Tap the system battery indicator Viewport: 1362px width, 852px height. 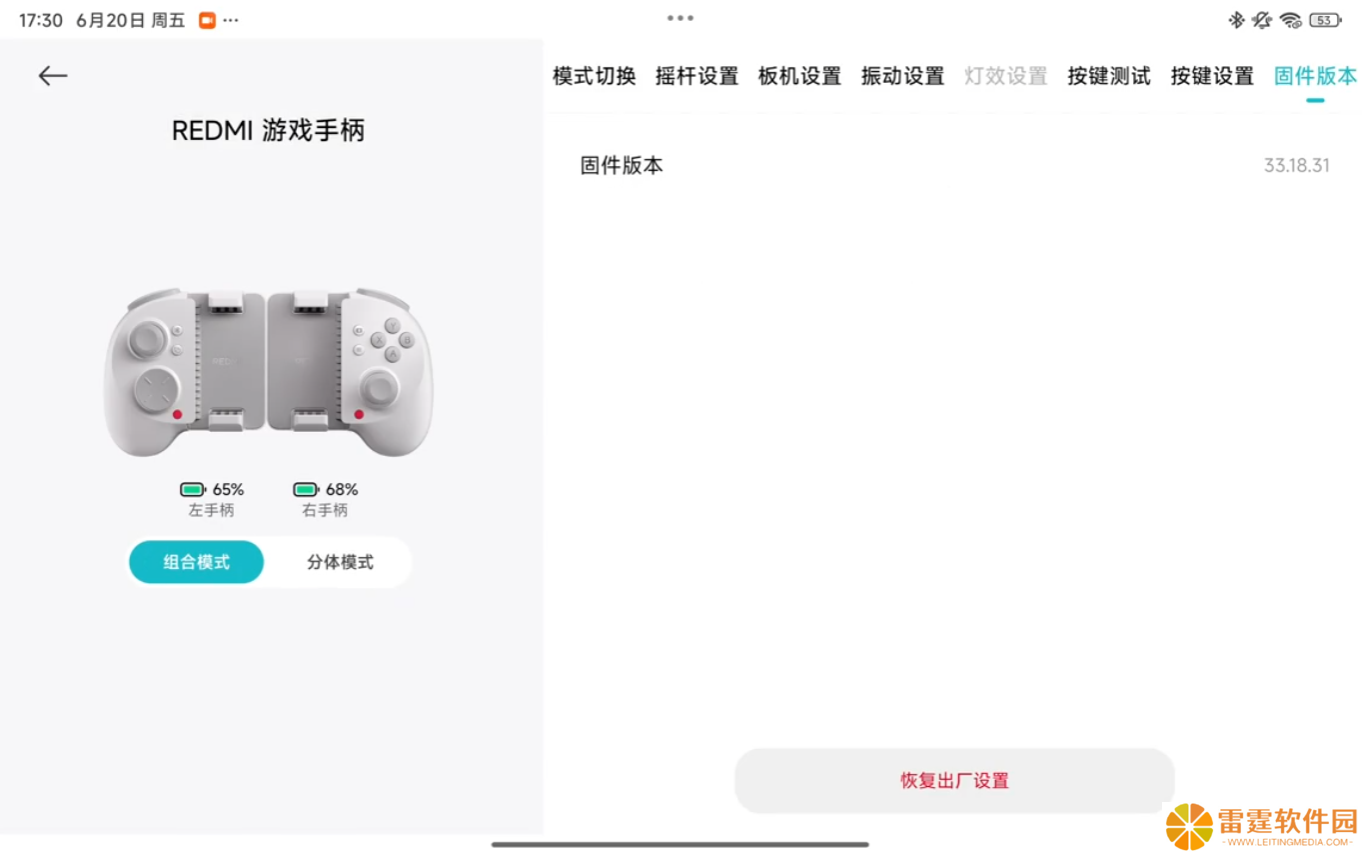(1325, 20)
